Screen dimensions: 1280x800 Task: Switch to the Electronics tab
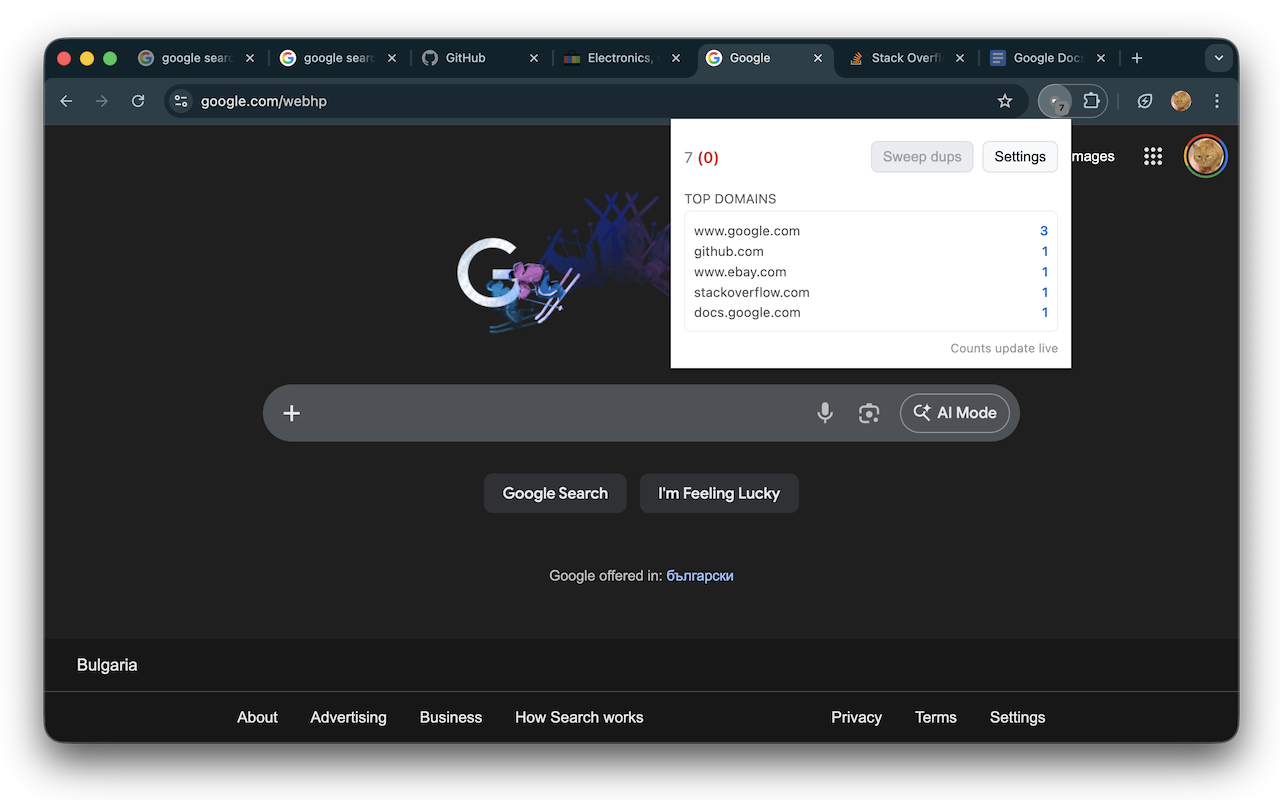pos(623,58)
